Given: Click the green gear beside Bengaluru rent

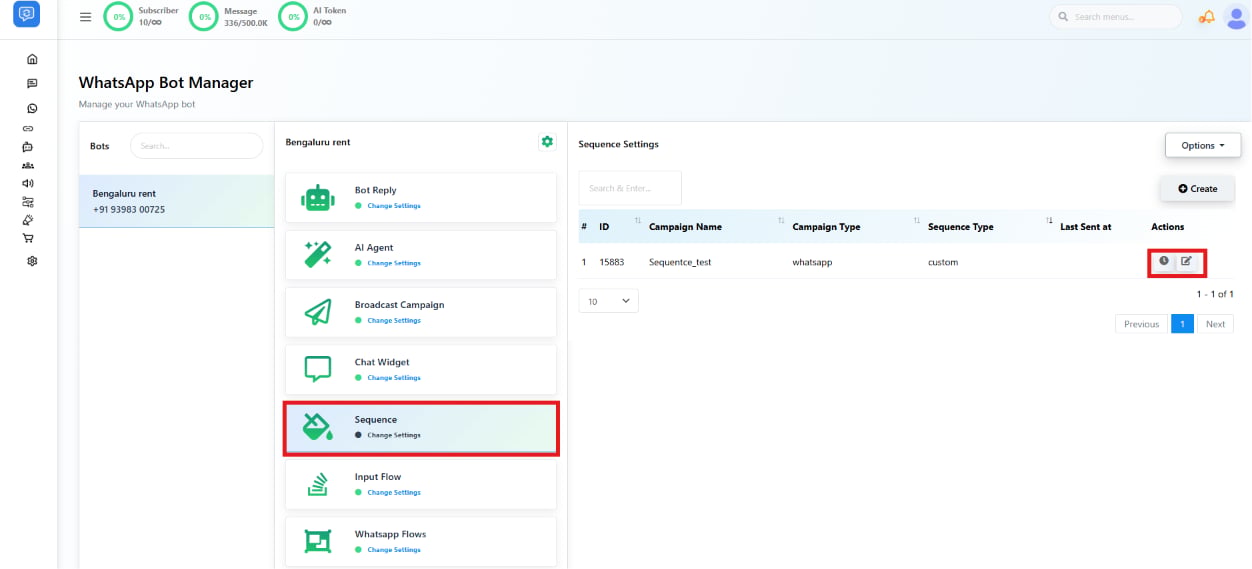Looking at the screenshot, I should coord(547,142).
